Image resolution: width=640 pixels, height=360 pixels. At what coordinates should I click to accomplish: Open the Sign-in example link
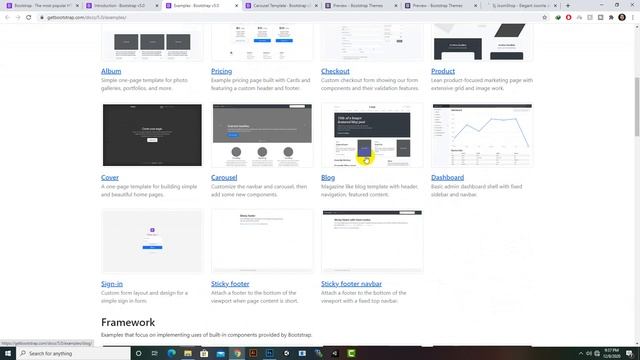pyautogui.click(x=112, y=284)
